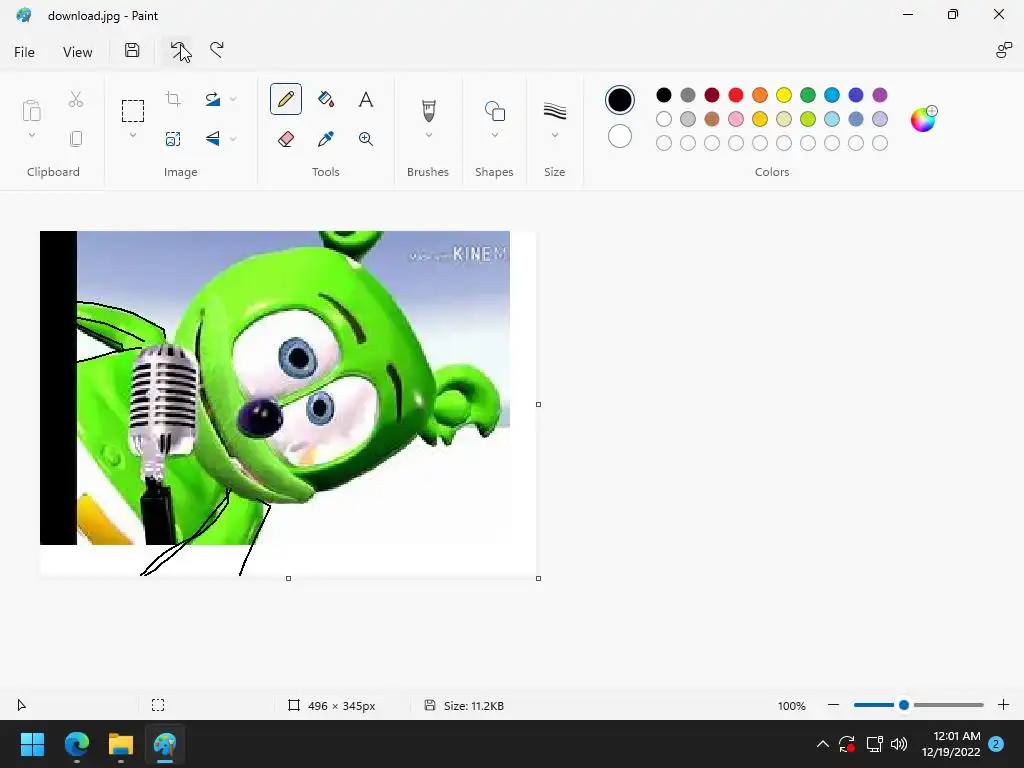The height and width of the screenshot is (768, 1024).
Task: Select the Pencil tool
Action: 286,99
